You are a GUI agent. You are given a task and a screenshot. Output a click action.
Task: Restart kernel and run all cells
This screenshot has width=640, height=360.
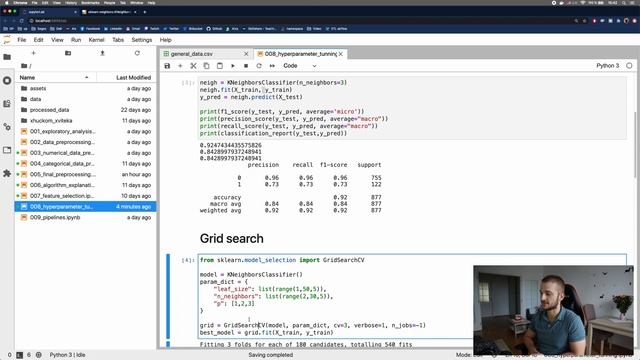pos(272,66)
